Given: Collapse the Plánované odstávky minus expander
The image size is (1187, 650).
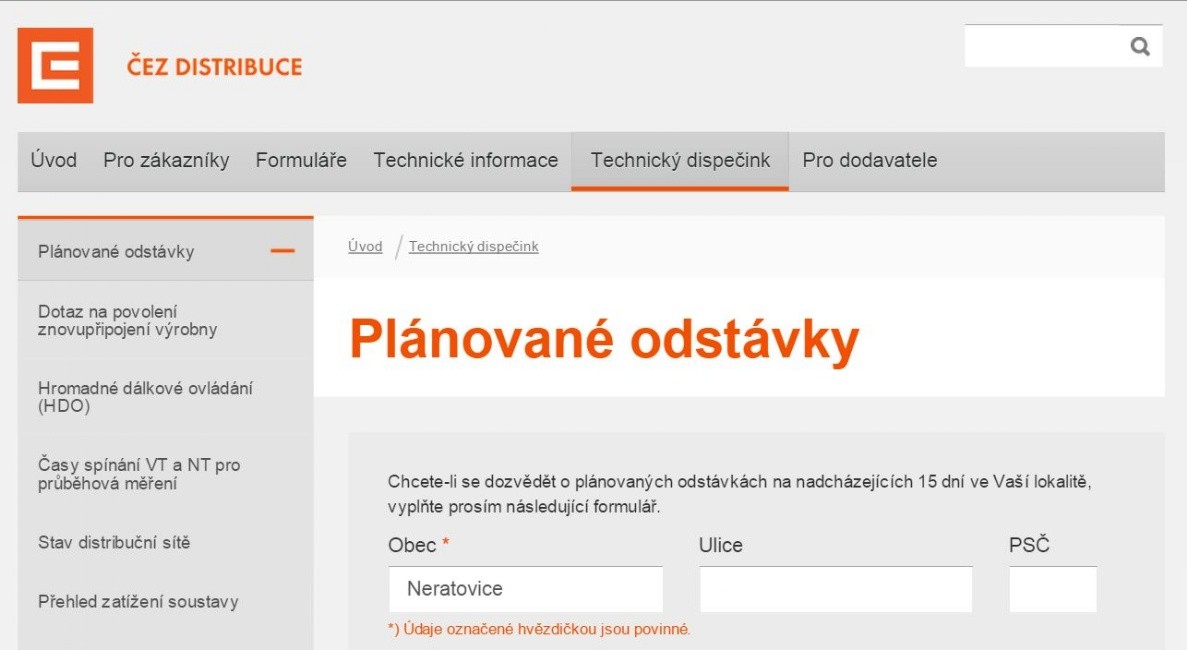Looking at the screenshot, I should [282, 251].
